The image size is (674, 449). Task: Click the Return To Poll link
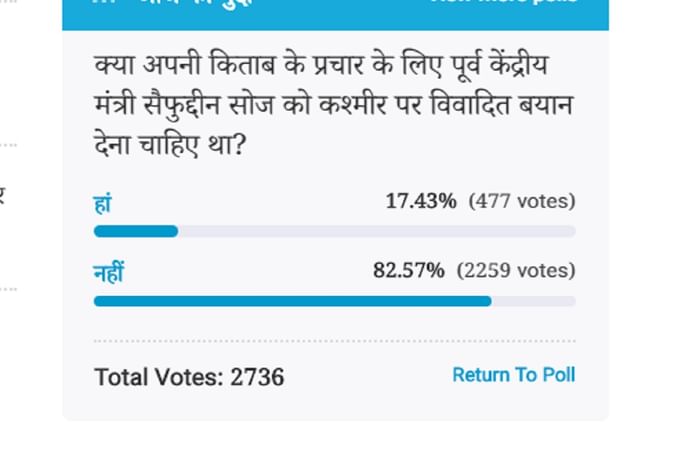coord(513,375)
